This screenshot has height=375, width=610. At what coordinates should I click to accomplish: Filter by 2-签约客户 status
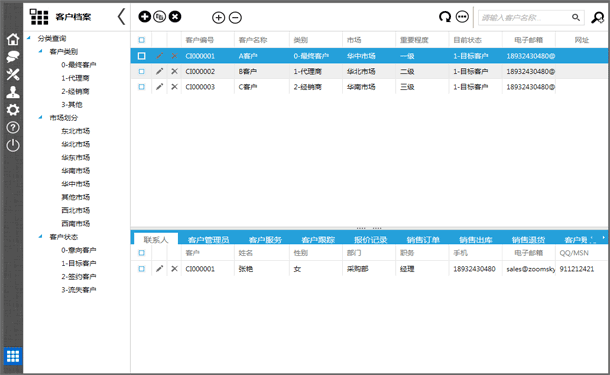(79, 276)
